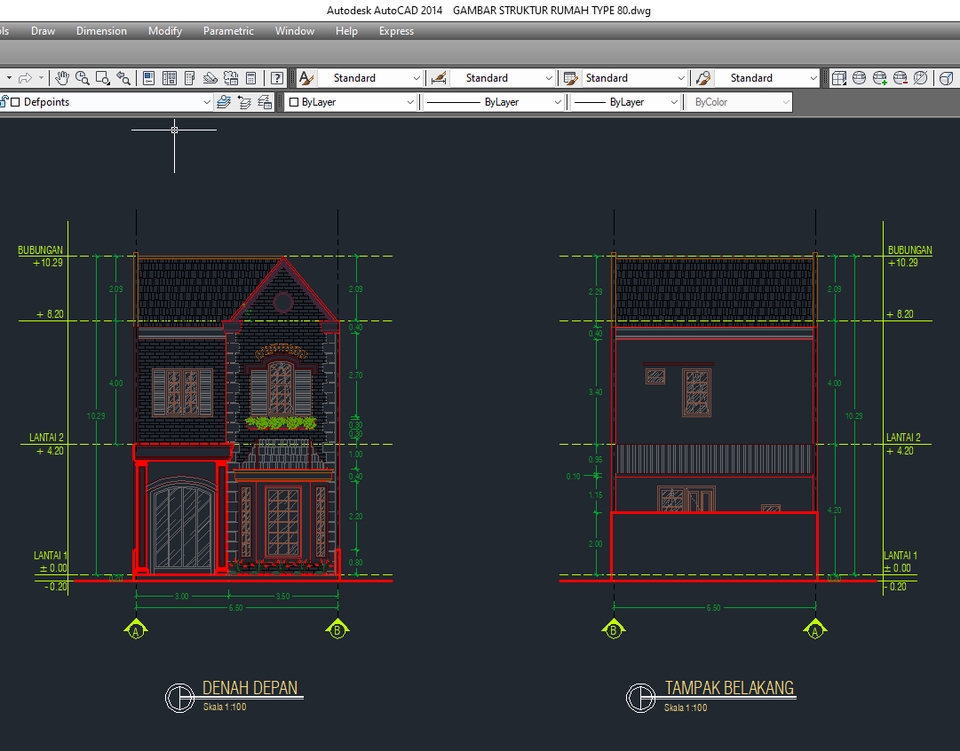Open the Standard dimension style dropdown
The image size is (960, 751).
549,77
